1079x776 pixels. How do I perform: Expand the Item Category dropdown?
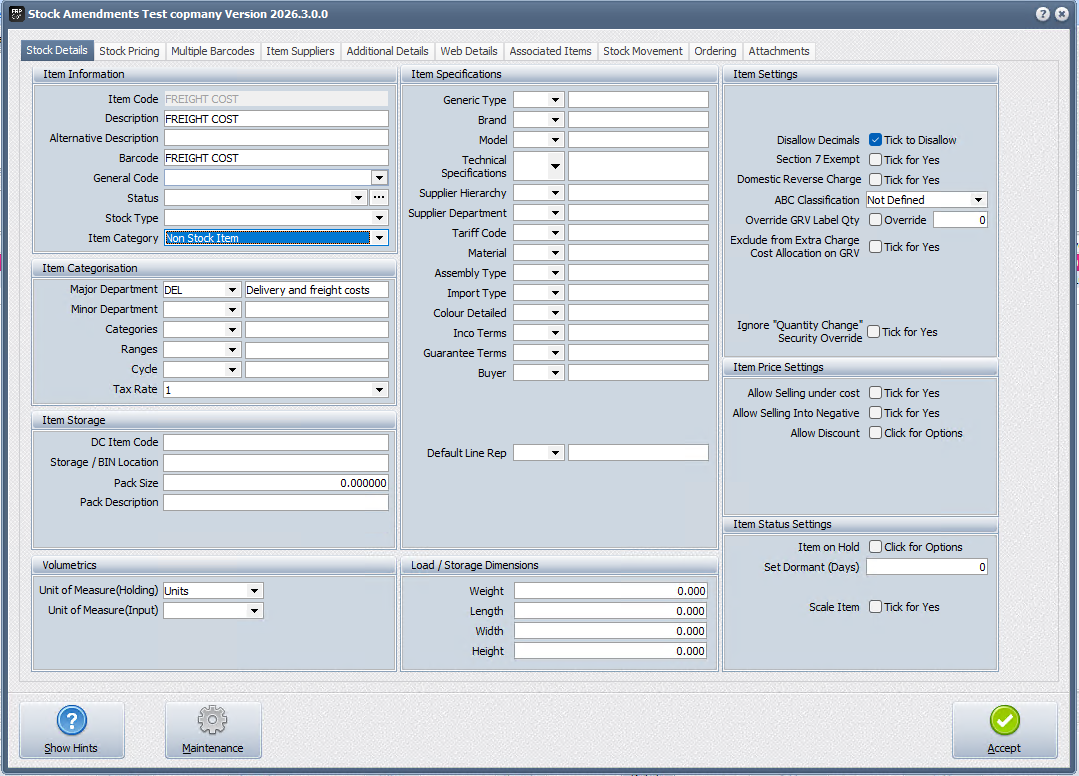pyautogui.click(x=378, y=238)
